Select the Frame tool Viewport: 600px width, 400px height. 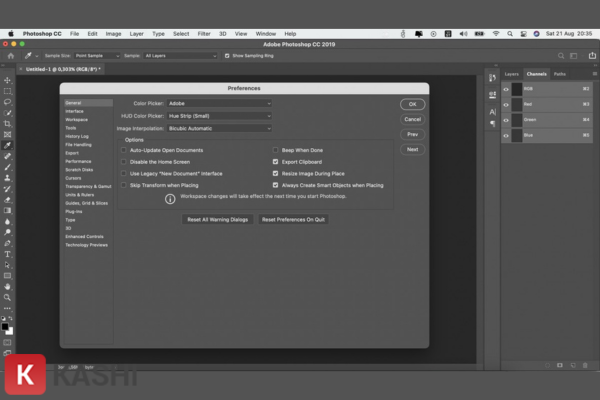tap(7, 134)
